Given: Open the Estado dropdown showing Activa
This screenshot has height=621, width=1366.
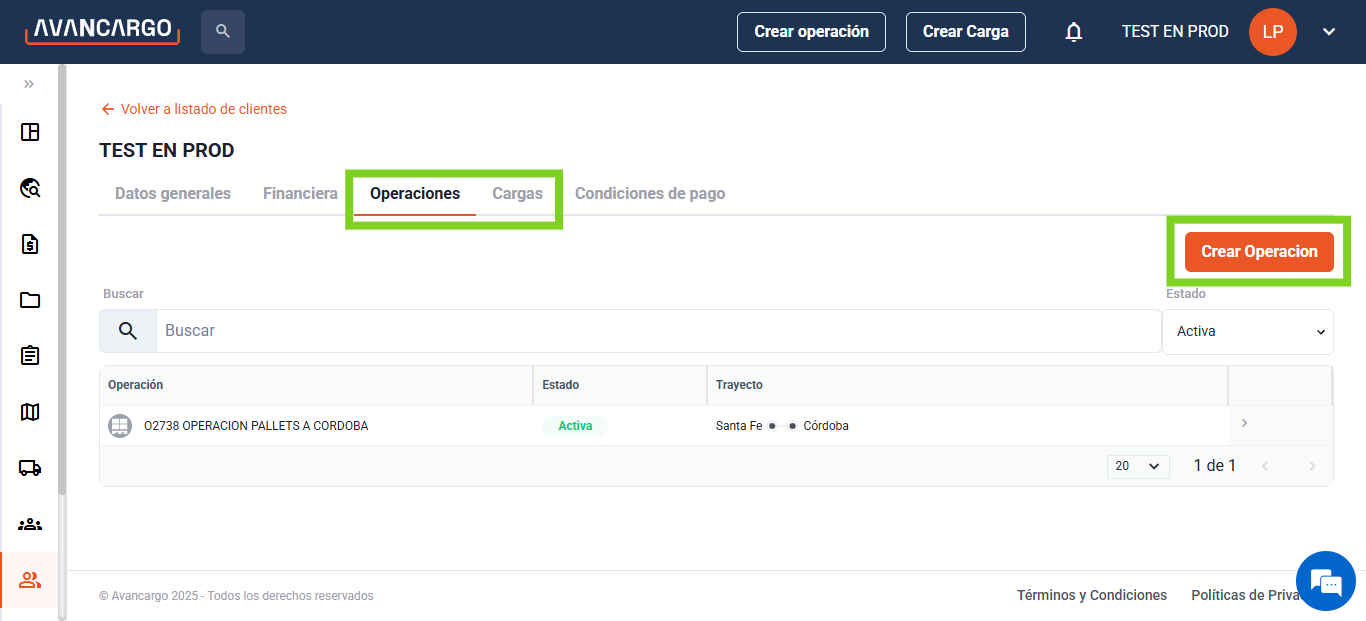Looking at the screenshot, I should [1248, 331].
